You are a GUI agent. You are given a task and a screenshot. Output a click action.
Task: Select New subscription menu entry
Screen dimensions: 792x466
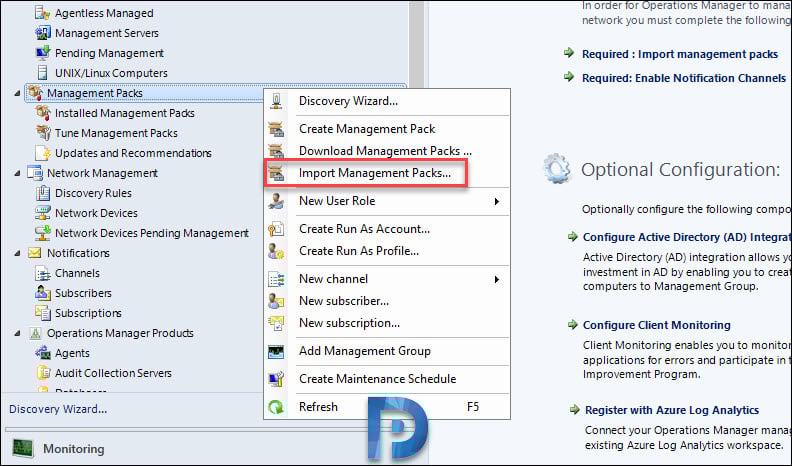(387, 323)
